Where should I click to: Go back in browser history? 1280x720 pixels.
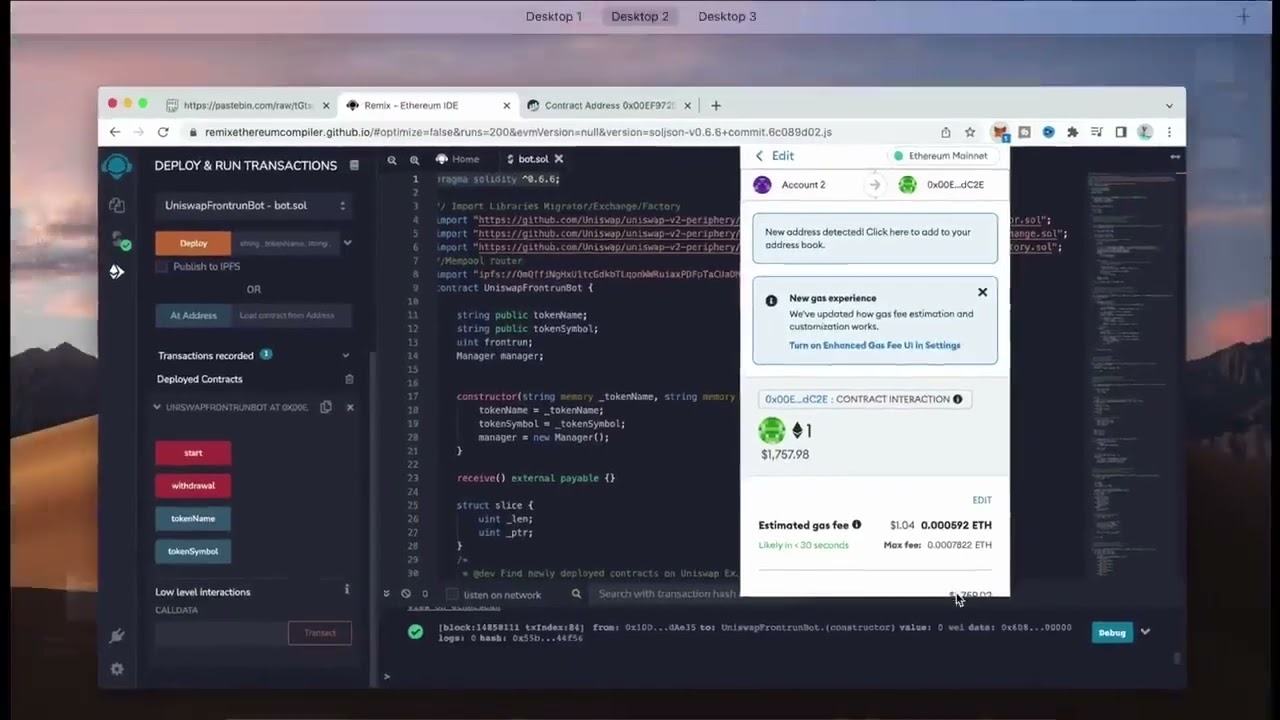115,132
